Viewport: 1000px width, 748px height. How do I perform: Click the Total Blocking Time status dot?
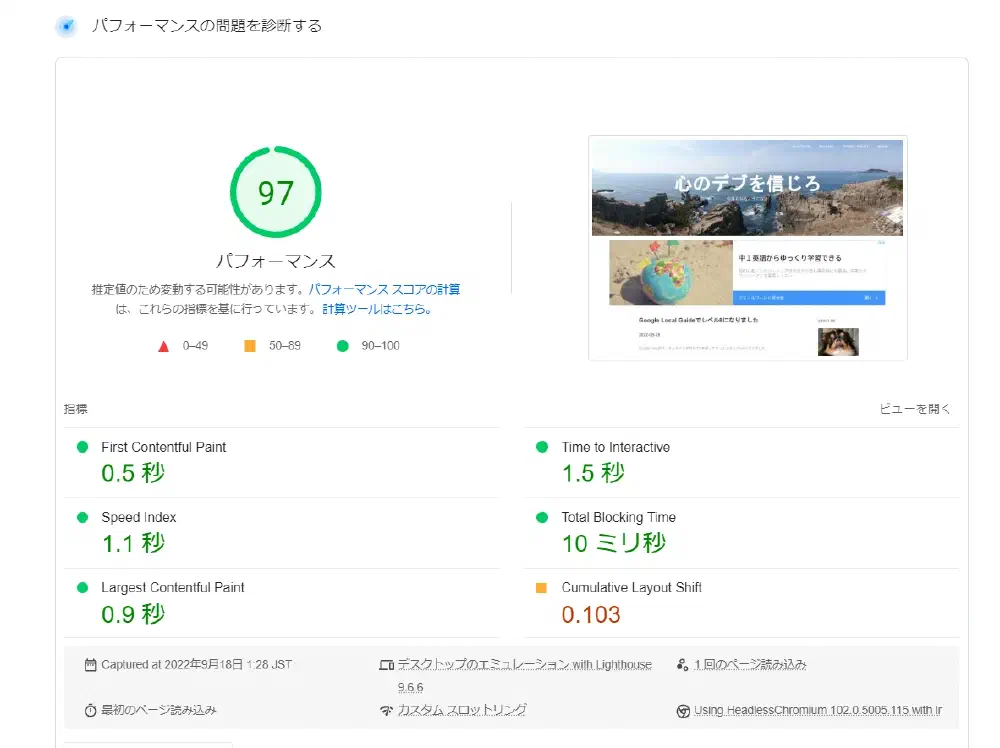542,517
